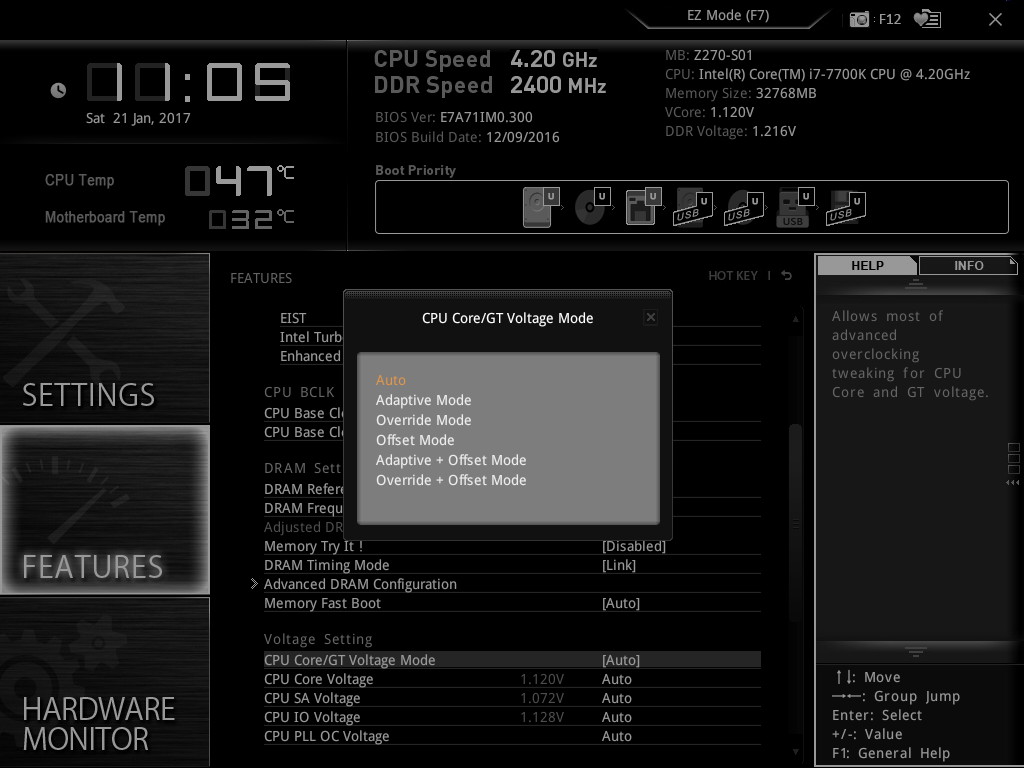Edit CPU PLL OC Voltage Auto field

point(616,736)
